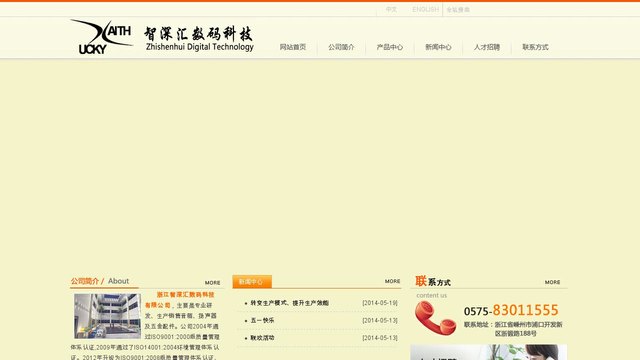Click the 公司简介 / About section heading
Image resolution: width=640 pixels, height=360 pixels.
[x=100, y=281]
